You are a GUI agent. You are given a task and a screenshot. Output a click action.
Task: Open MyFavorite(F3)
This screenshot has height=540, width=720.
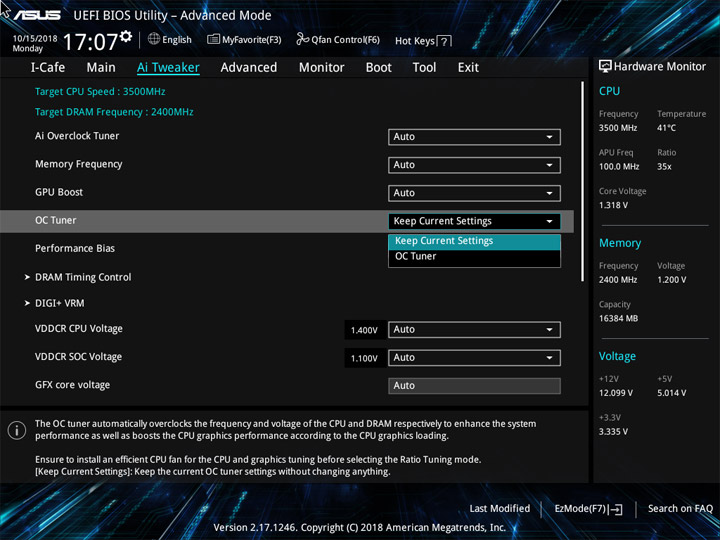tap(244, 40)
